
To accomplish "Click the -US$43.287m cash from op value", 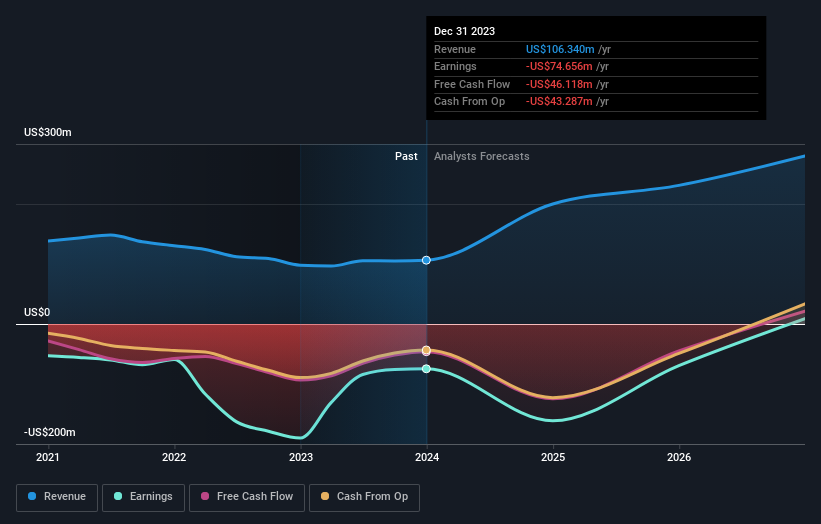I will pyautogui.click(x=559, y=102).
